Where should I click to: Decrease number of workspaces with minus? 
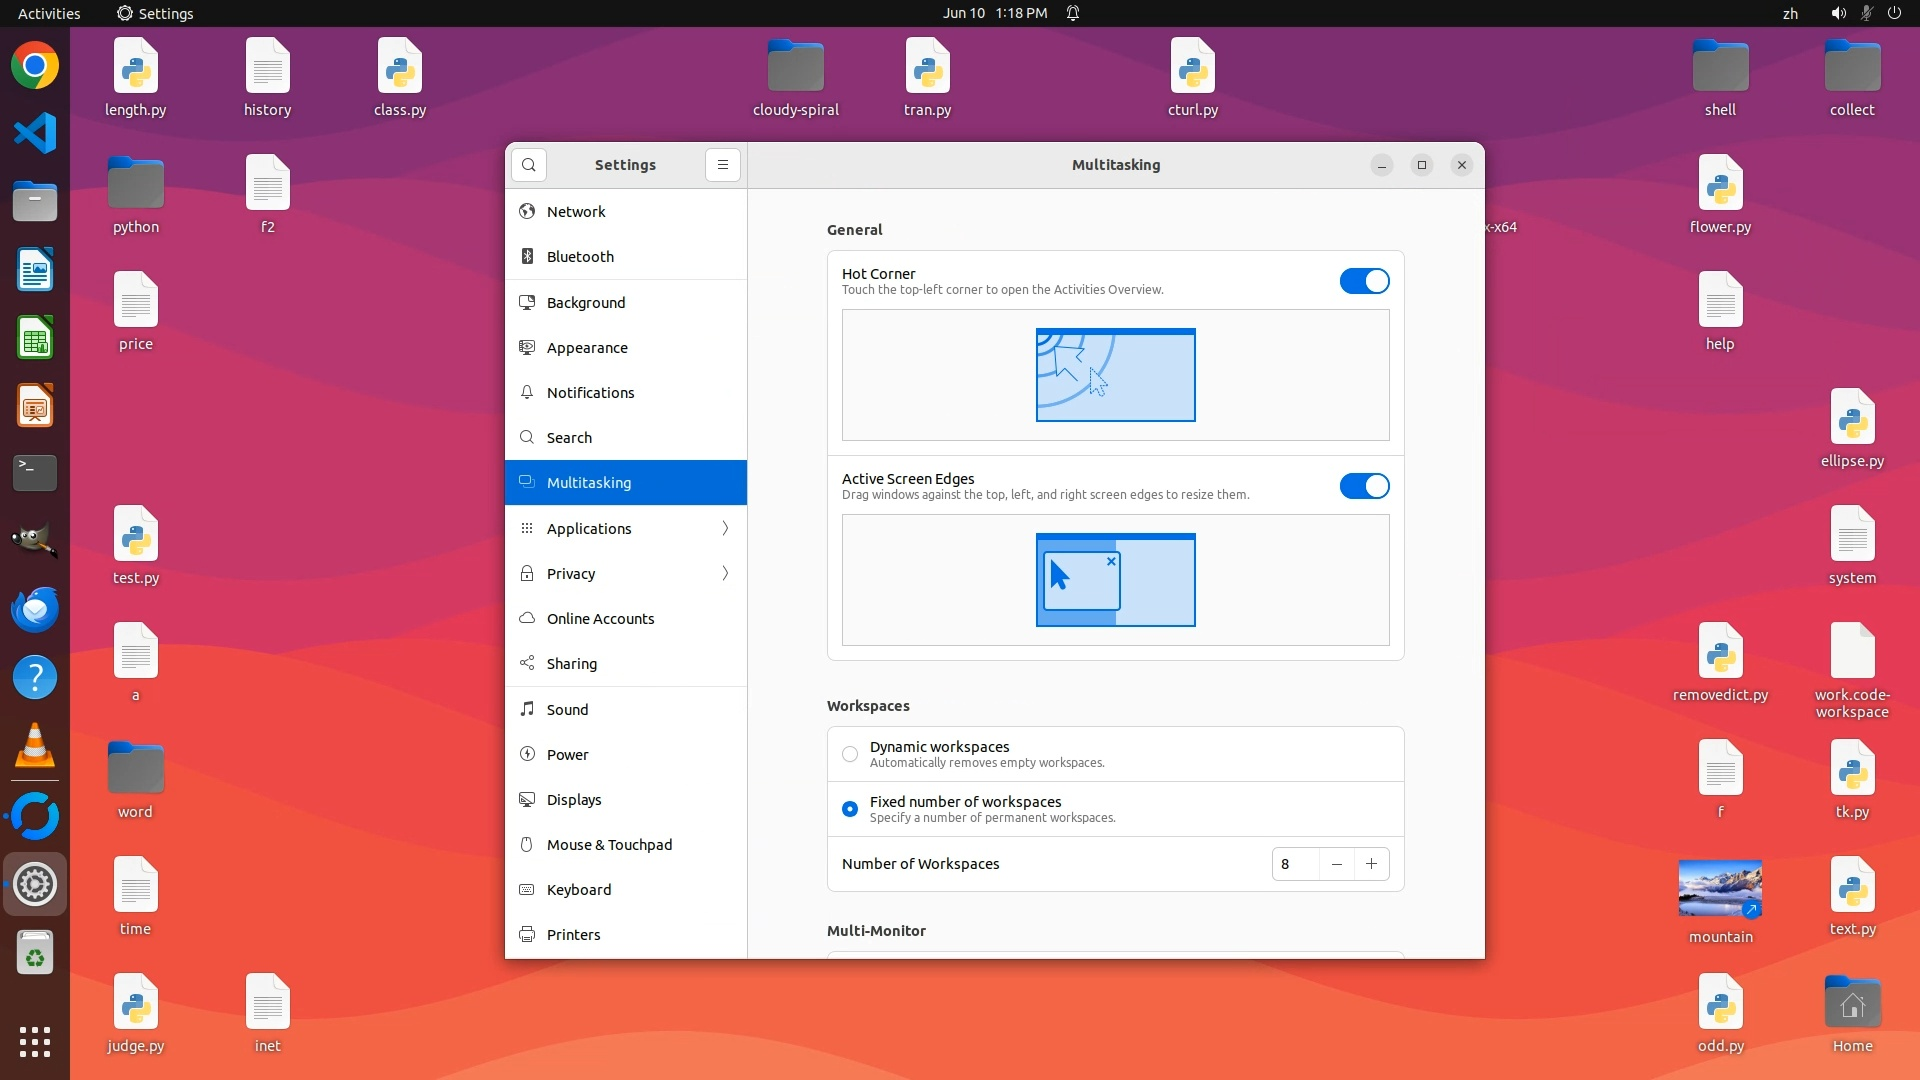point(1336,864)
